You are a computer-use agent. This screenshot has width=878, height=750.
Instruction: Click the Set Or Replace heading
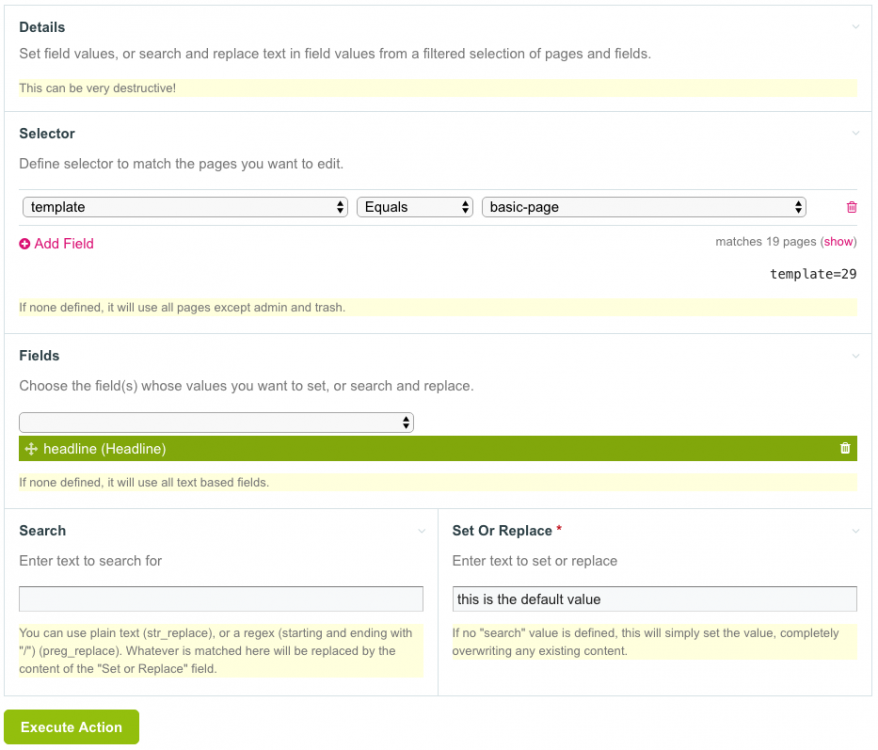pyautogui.click(x=503, y=531)
